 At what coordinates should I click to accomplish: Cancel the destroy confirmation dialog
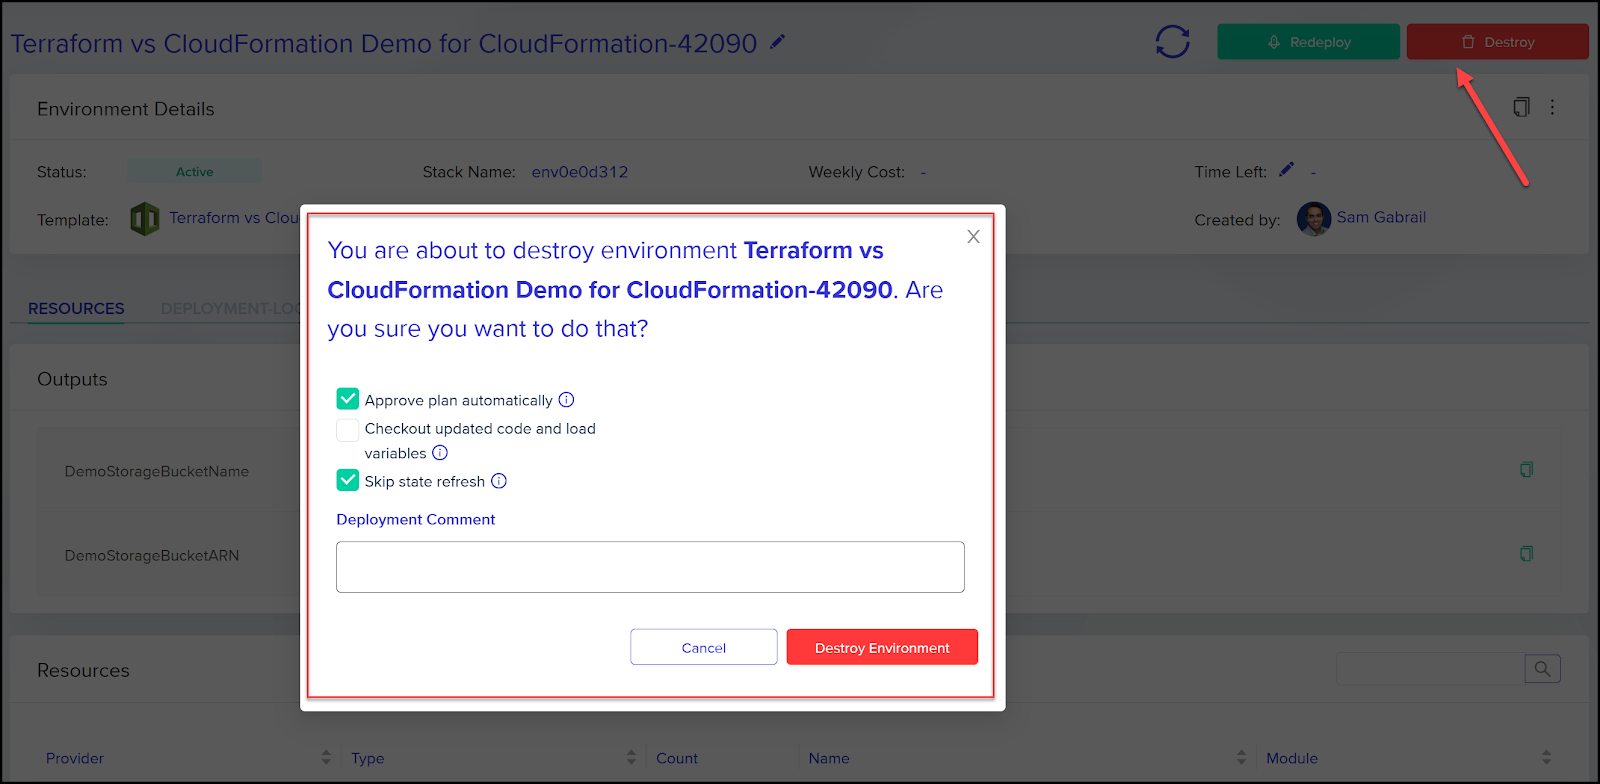point(704,647)
